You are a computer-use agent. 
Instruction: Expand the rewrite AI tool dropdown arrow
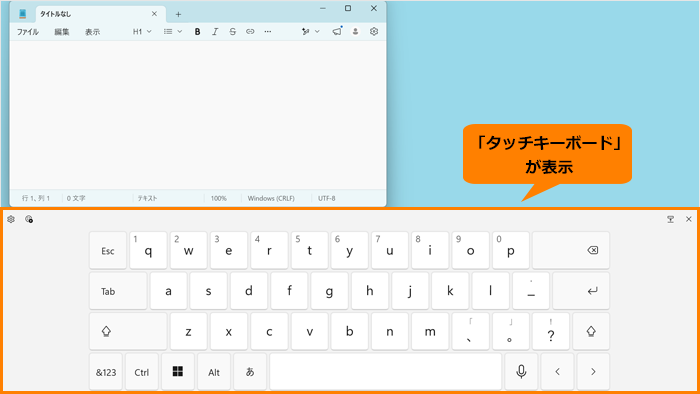point(317,32)
